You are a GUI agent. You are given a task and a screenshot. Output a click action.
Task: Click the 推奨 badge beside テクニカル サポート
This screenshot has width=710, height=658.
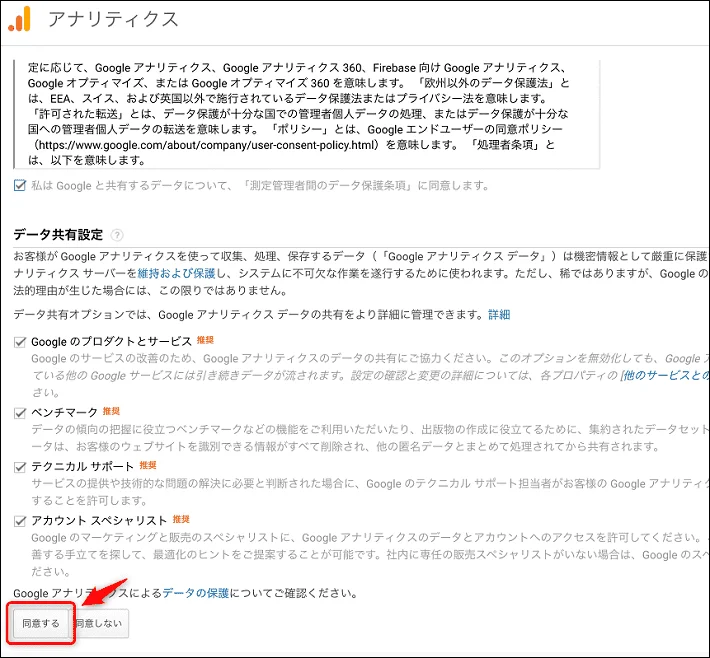[148, 466]
